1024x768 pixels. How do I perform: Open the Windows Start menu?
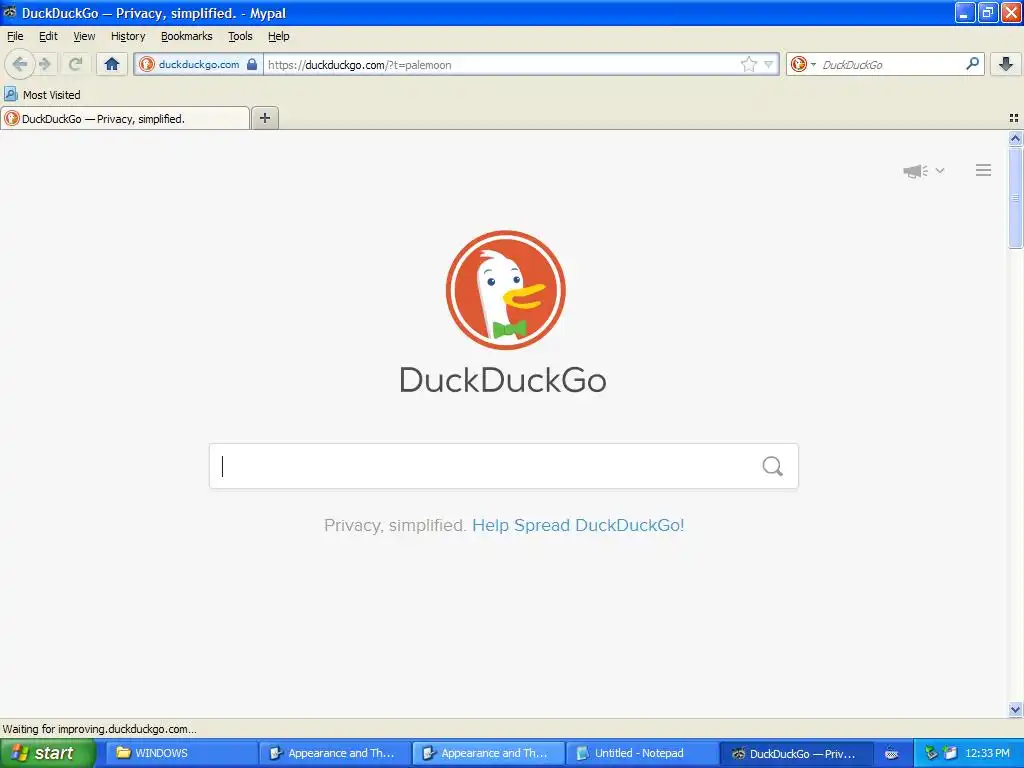[x=47, y=753]
